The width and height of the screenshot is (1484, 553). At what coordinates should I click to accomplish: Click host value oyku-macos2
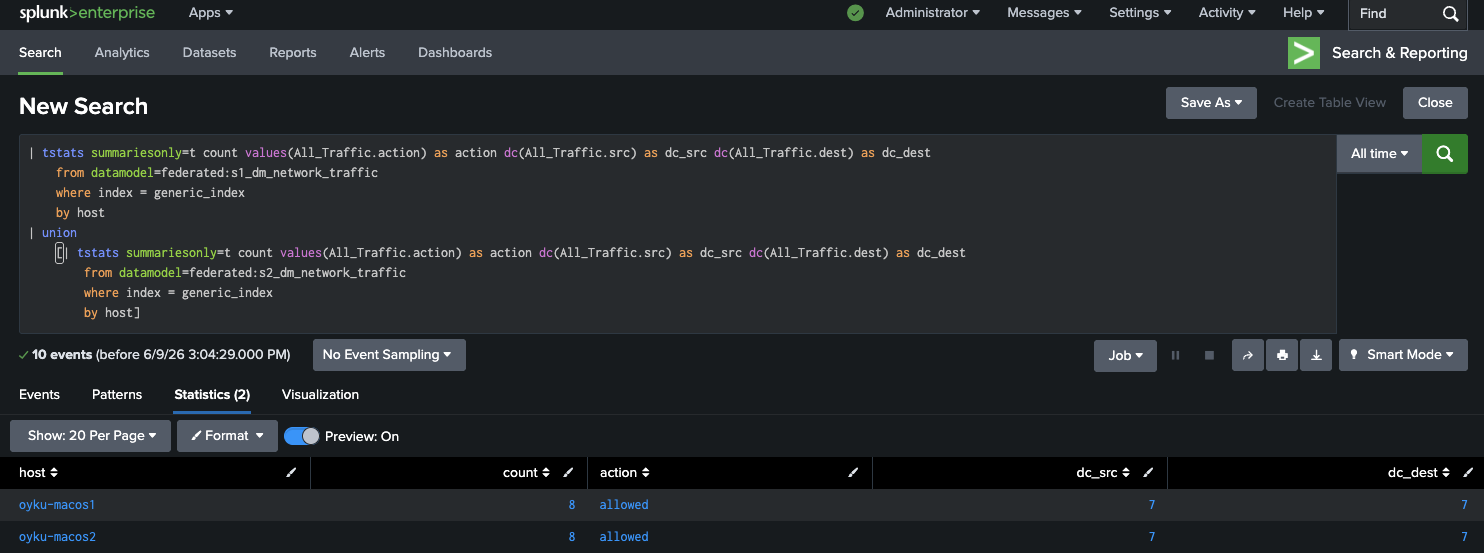click(x=57, y=537)
